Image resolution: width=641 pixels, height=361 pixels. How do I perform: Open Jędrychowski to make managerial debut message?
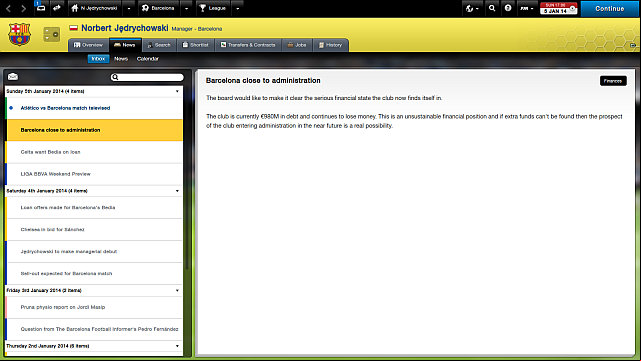tap(94, 251)
